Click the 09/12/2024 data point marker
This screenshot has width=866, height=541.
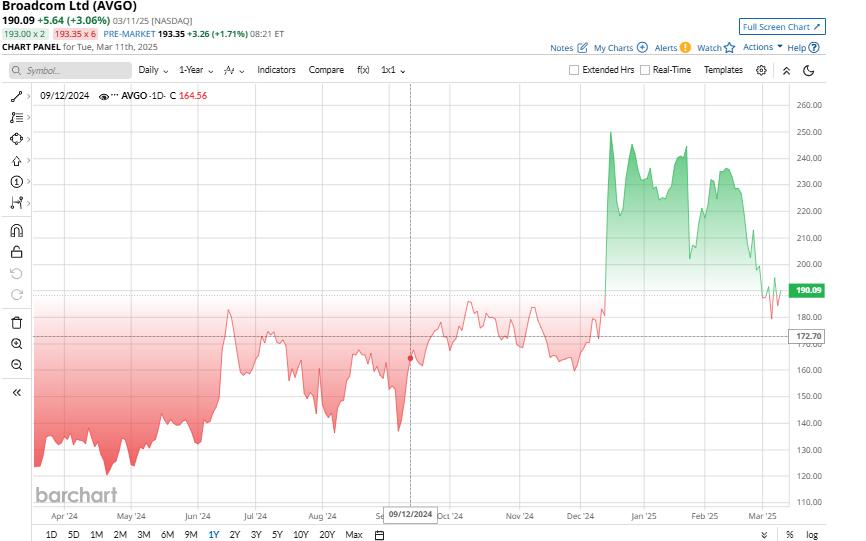(x=410, y=358)
